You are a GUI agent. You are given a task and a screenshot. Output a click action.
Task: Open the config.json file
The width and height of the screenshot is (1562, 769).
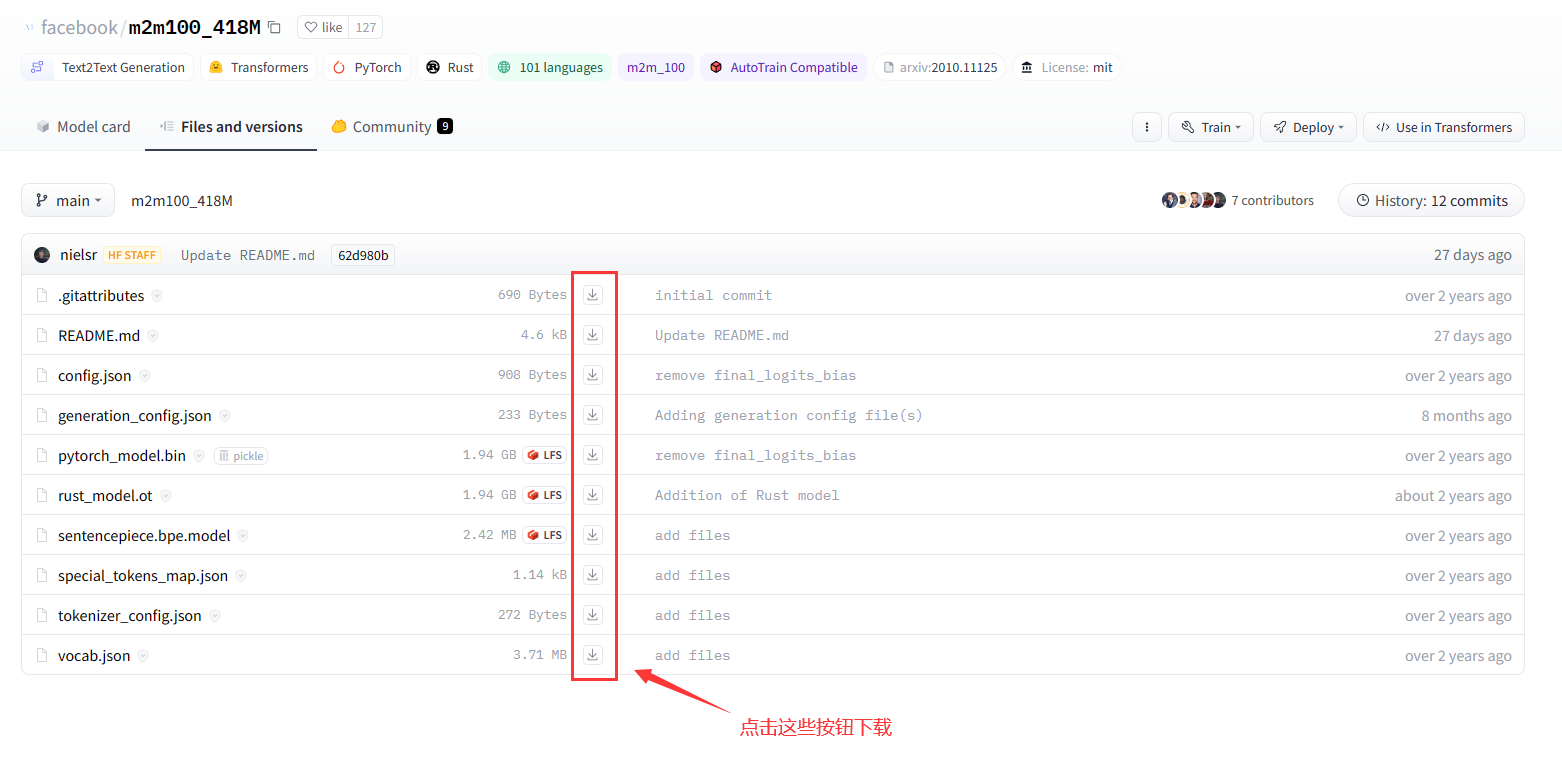point(95,376)
